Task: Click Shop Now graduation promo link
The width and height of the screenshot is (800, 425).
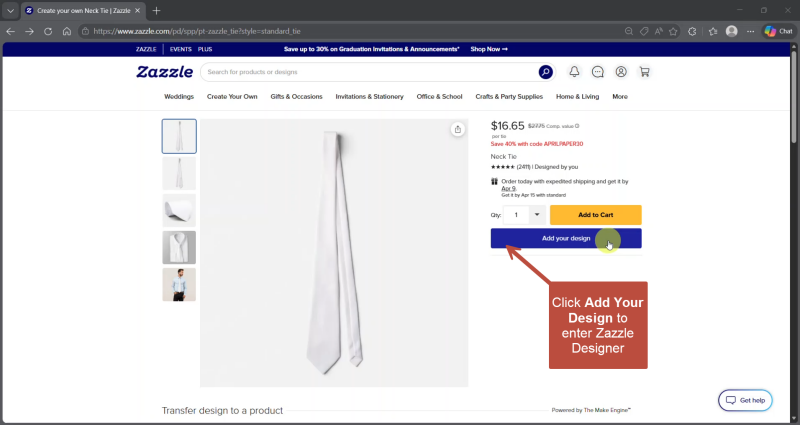Action: pyautogui.click(x=489, y=49)
